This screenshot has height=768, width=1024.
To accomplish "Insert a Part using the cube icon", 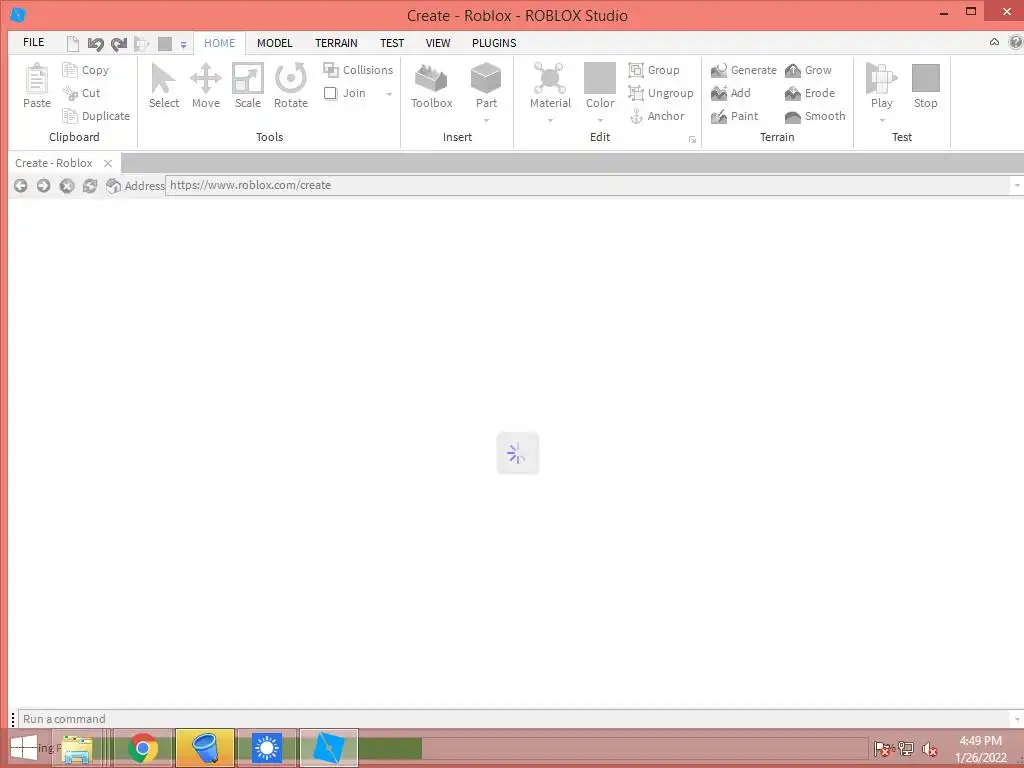I will click(486, 79).
